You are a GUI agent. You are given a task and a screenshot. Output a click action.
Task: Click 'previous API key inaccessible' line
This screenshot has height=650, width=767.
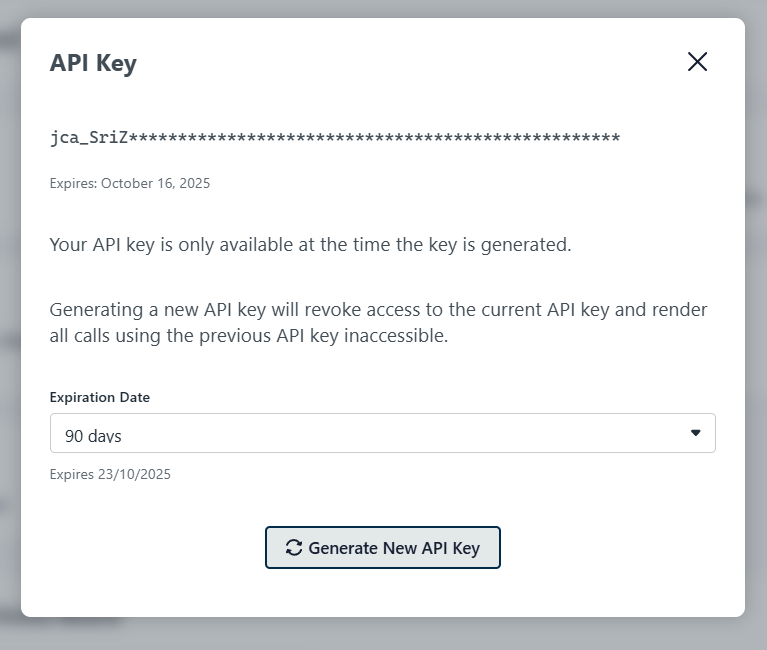tap(248, 336)
